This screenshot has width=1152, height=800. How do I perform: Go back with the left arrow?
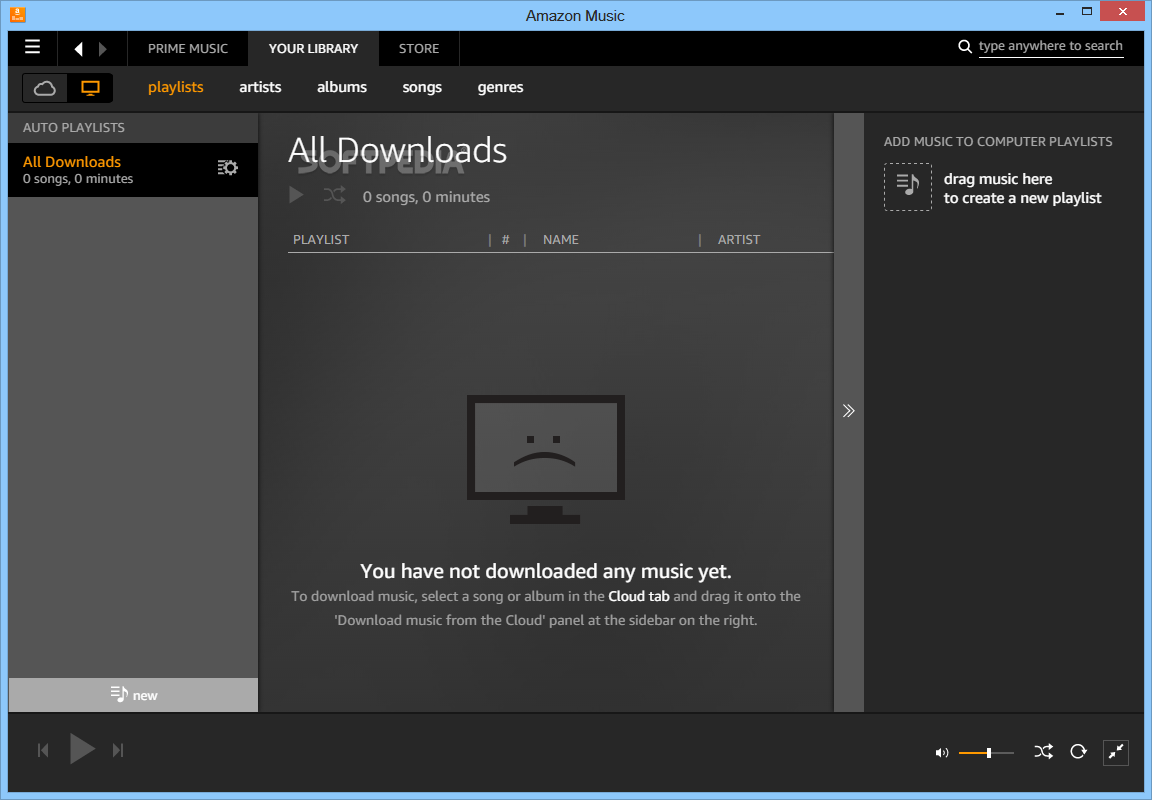click(x=79, y=48)
